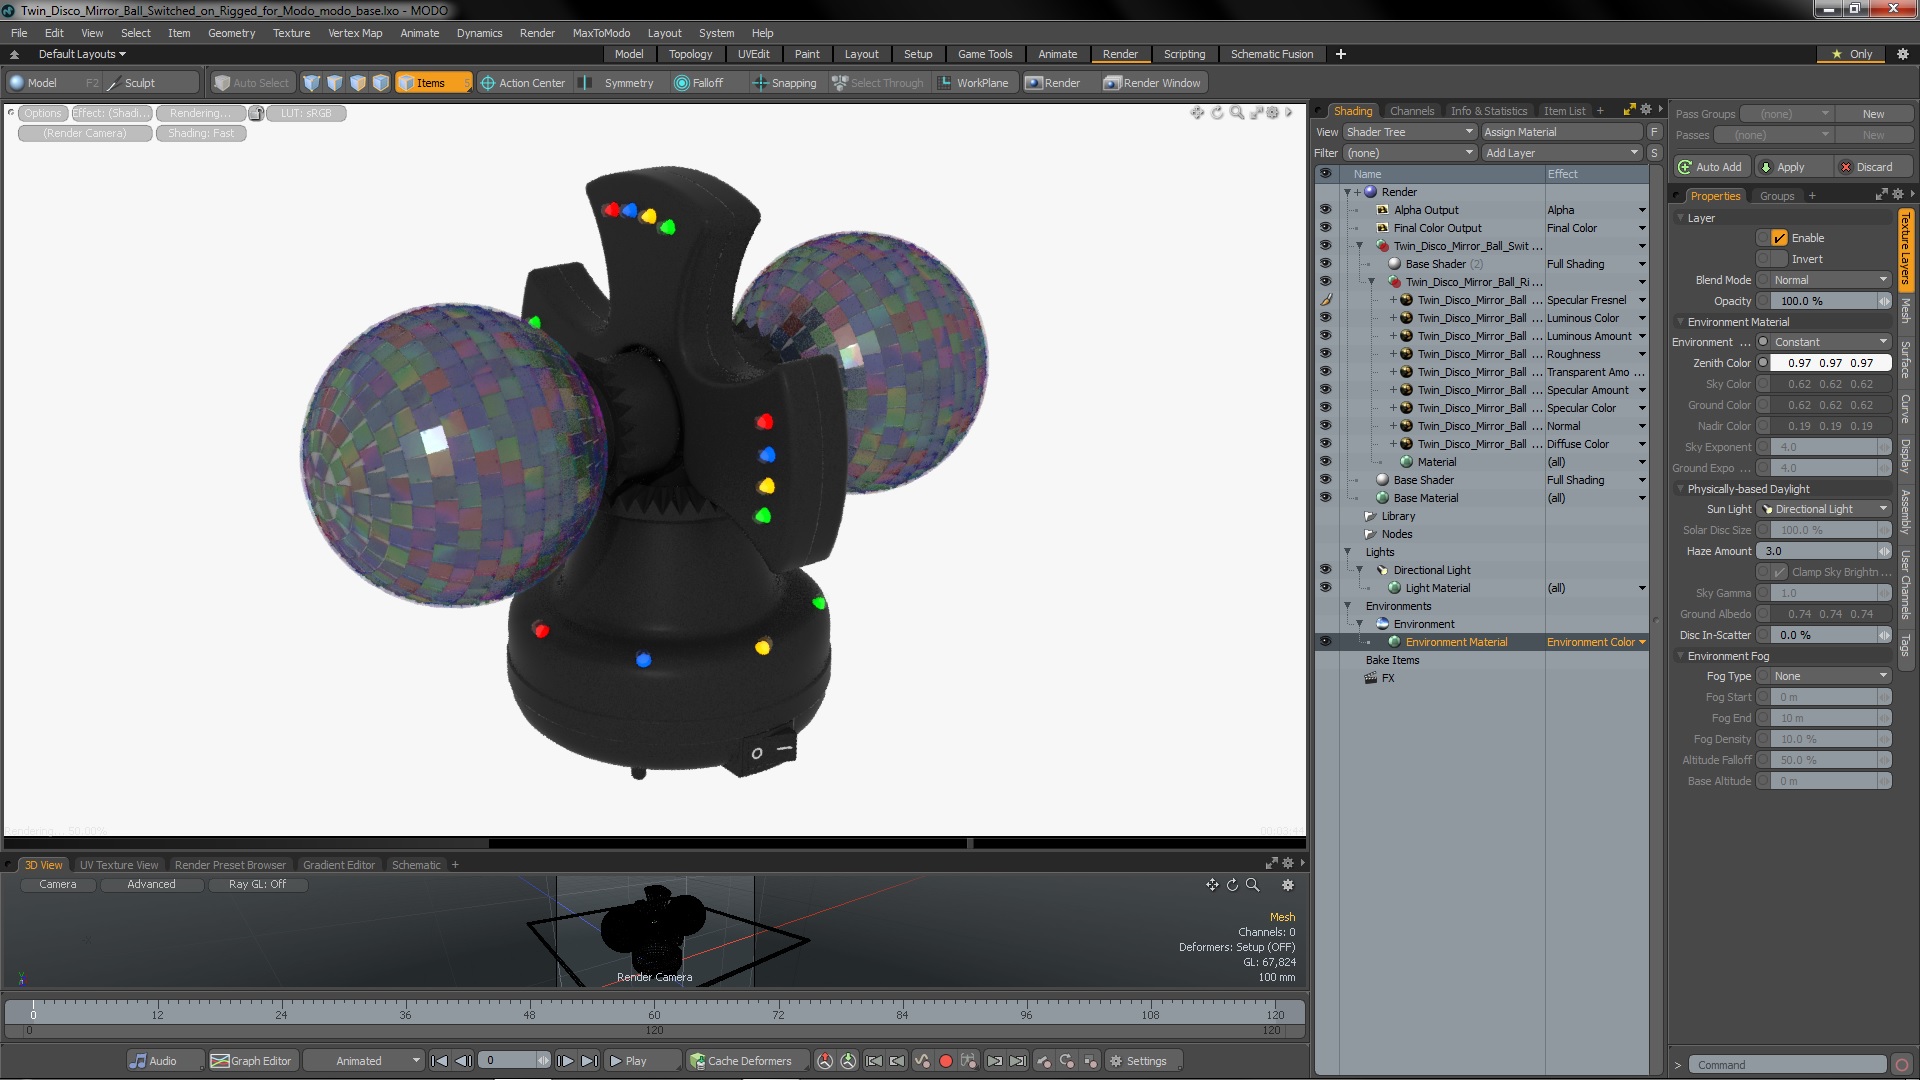The height and width of the screenshot is (1080, 1920).
Task: Click Discard button
Action: [x=1874, y=167]
